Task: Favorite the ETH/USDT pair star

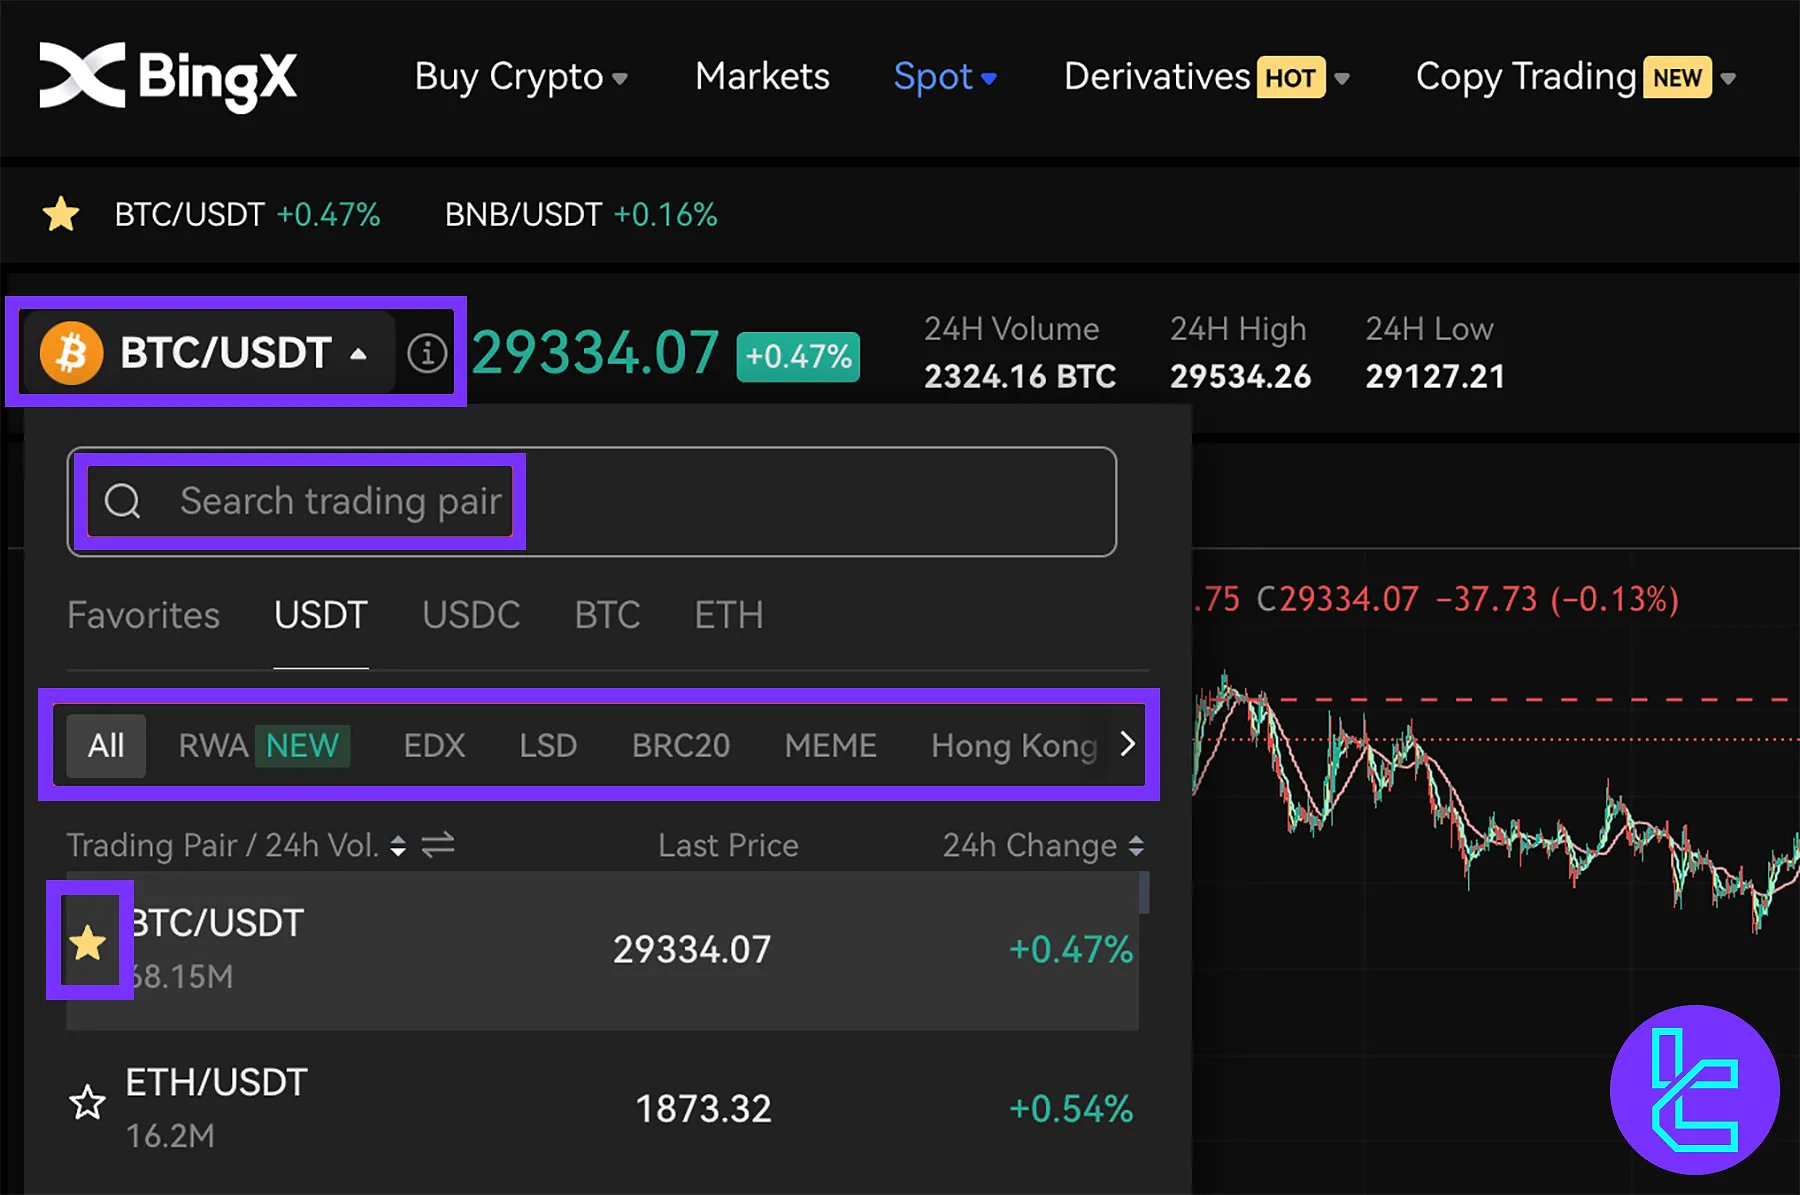Action: [87, 1103]
